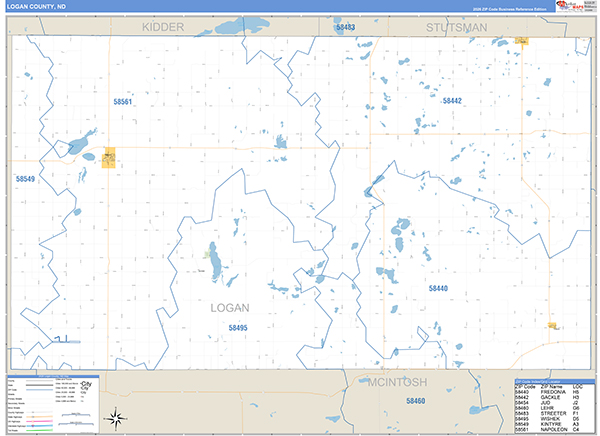Click the LOGAN county name label
This screenshot has height=436, width=600.
(230, 308)
